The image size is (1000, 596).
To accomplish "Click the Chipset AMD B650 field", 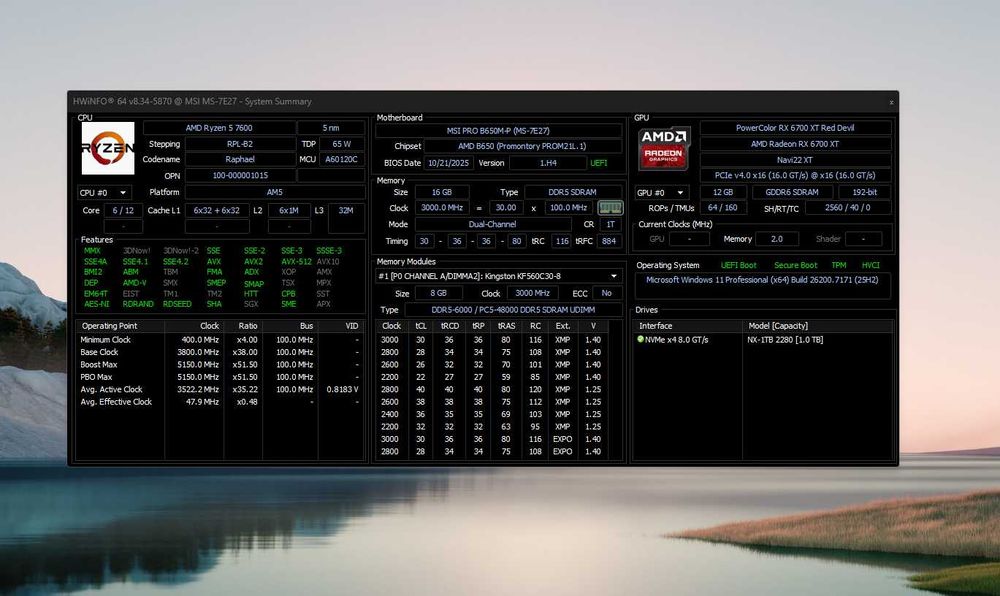I will click(522, 146).
